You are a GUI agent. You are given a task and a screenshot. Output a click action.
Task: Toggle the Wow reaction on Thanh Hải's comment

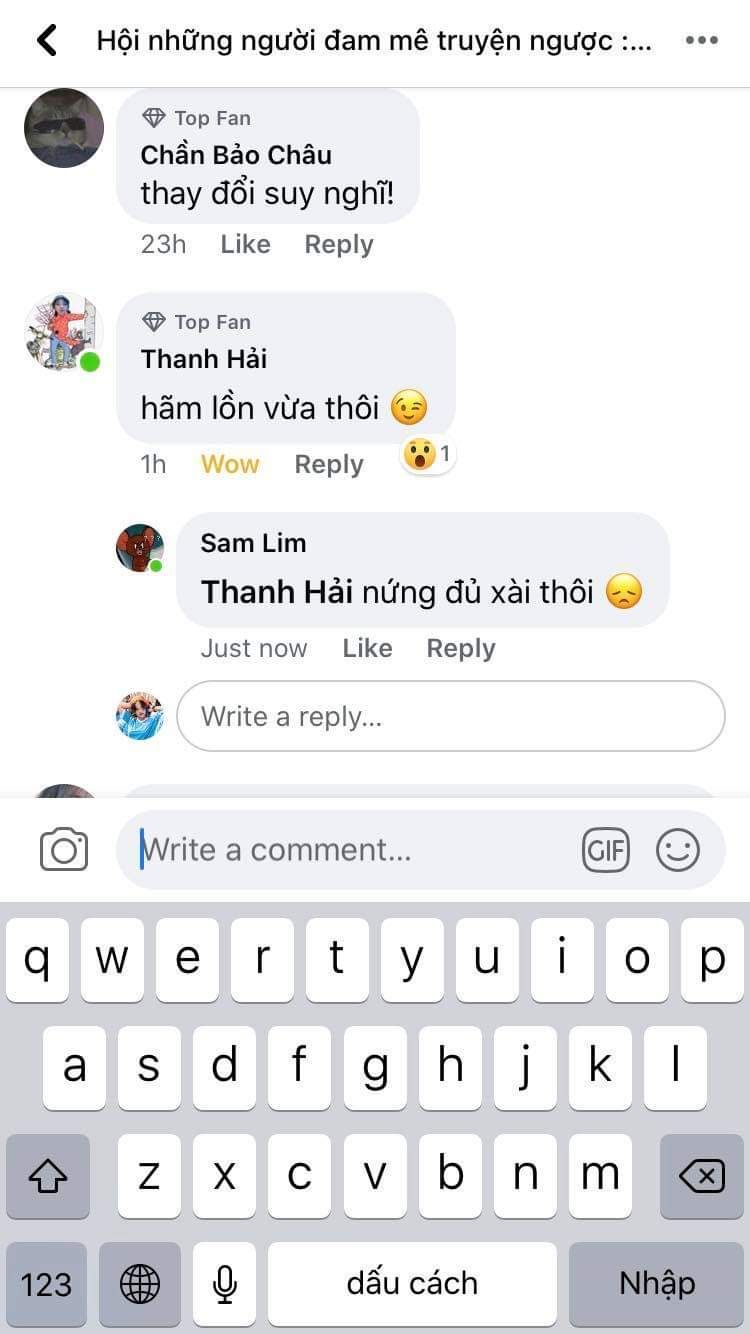pyautogui.click(x=230, y=465)
